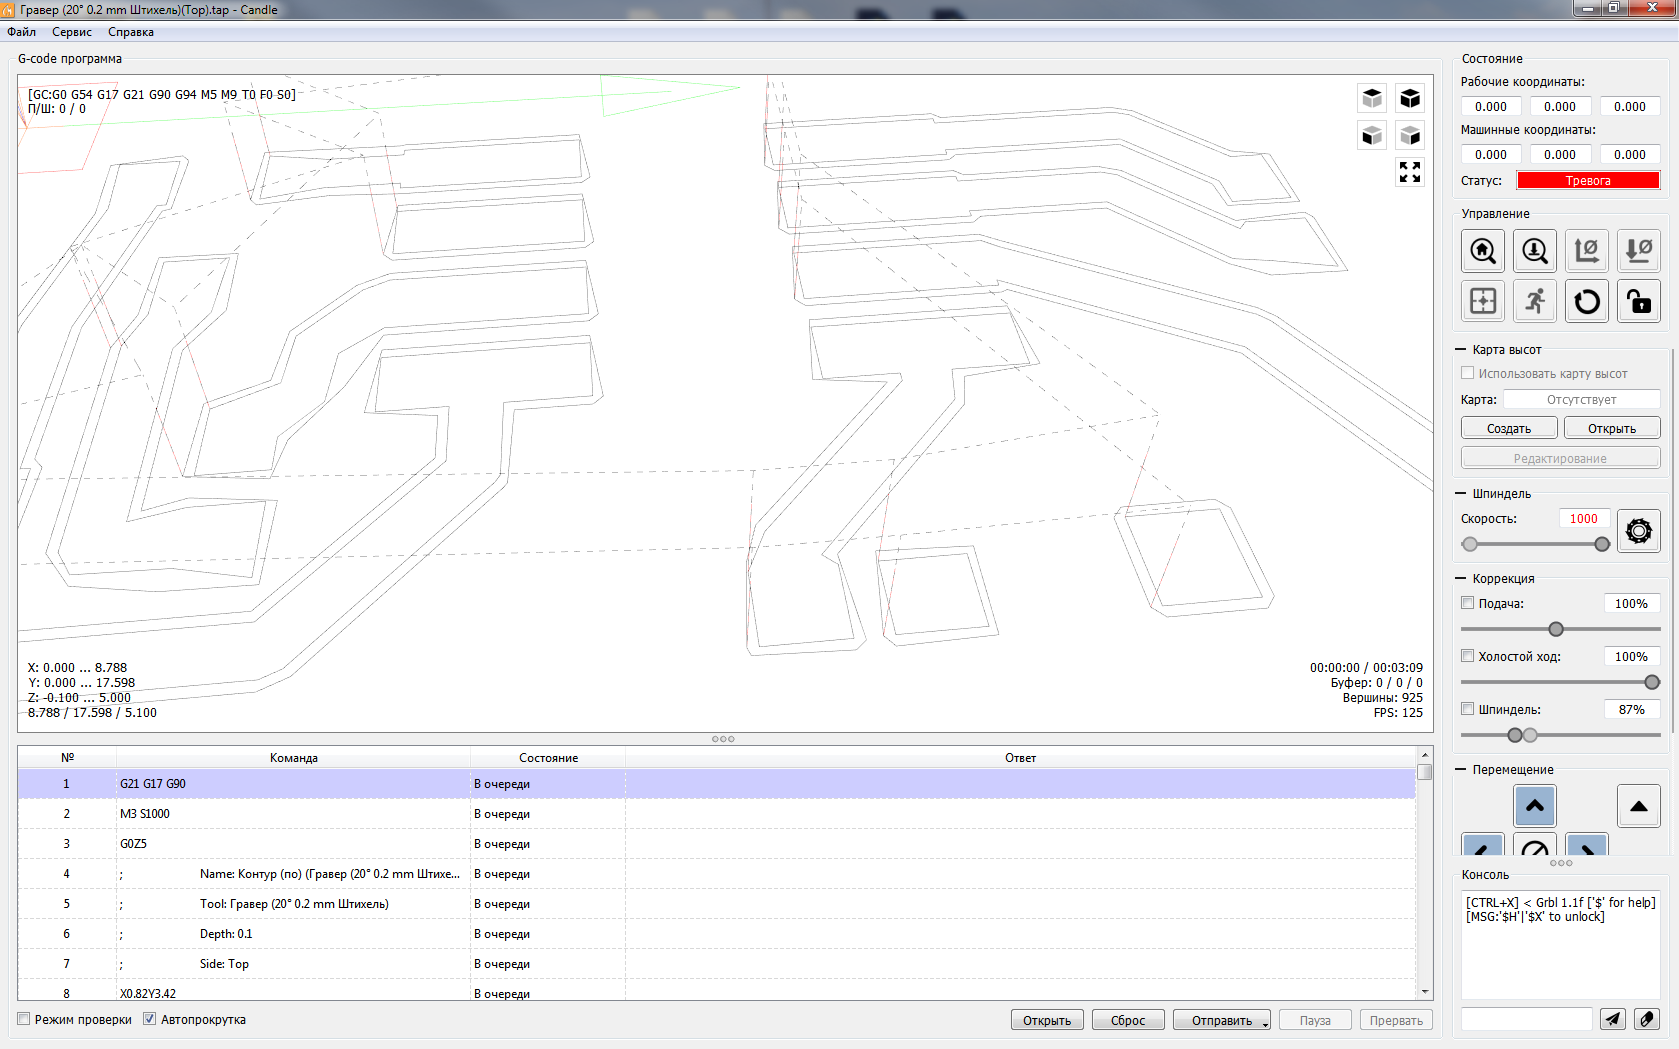
Task: Adjust the spindle Скорость slider
Action: pyautogui.click(x=1536, y=544)
